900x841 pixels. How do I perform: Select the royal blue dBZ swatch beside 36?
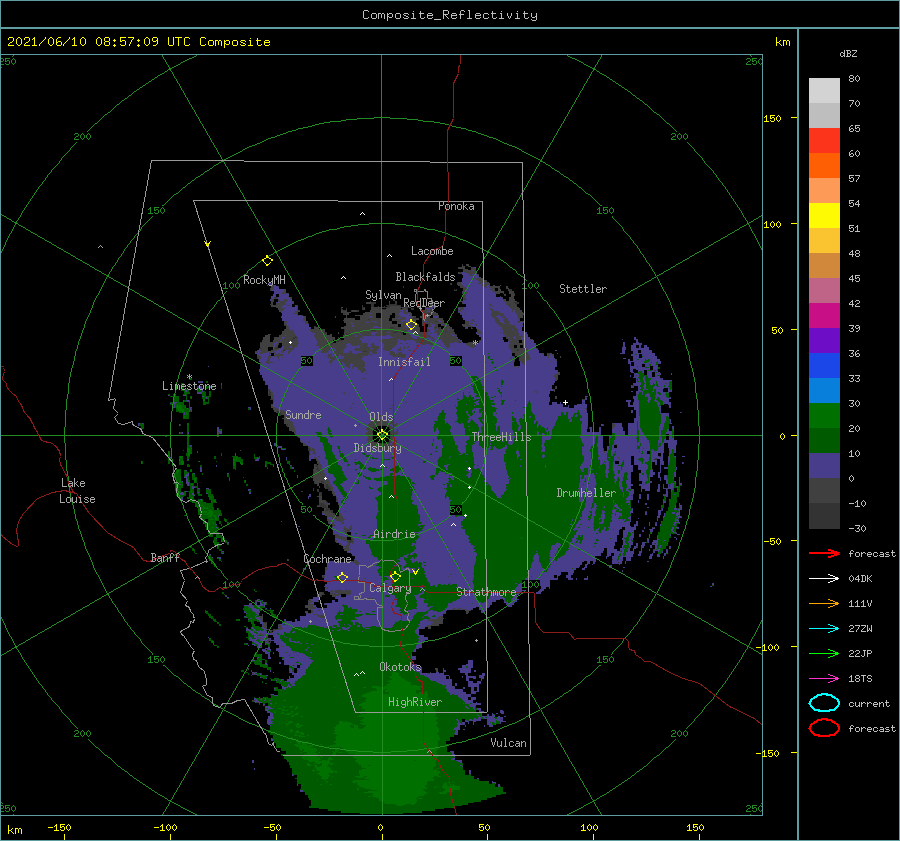824,366
